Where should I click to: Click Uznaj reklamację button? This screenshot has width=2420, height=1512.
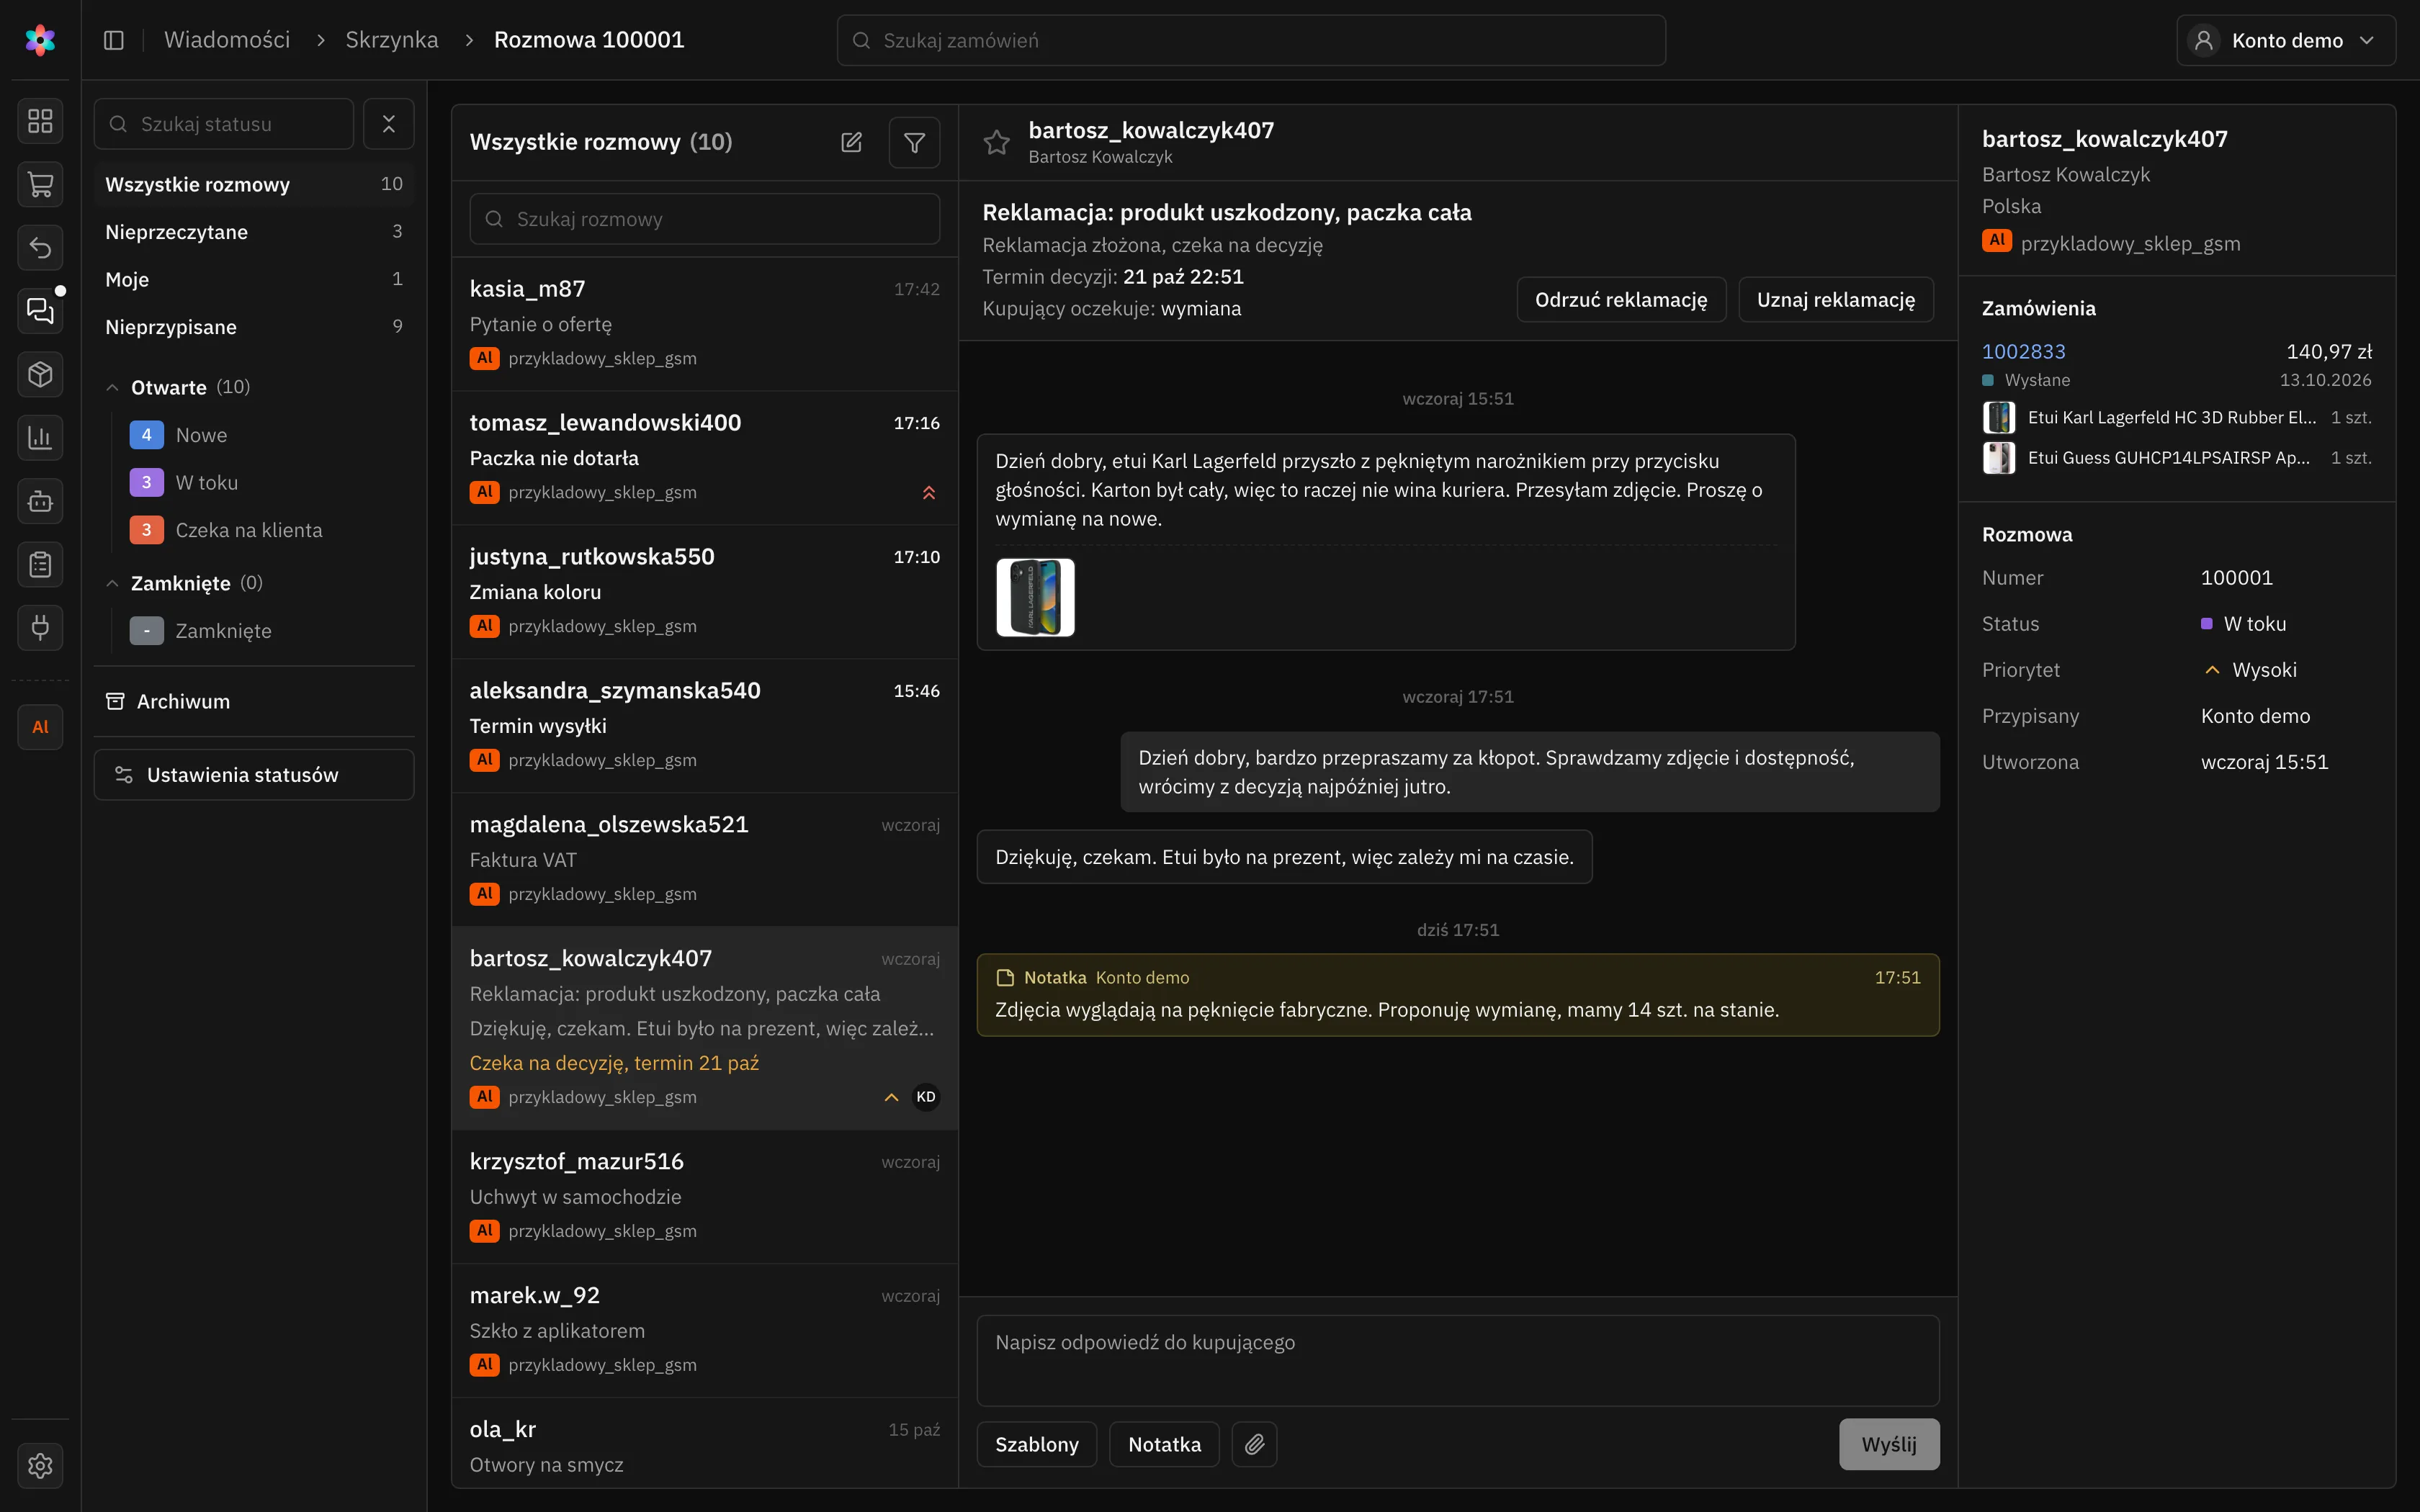coord(1836,300)
